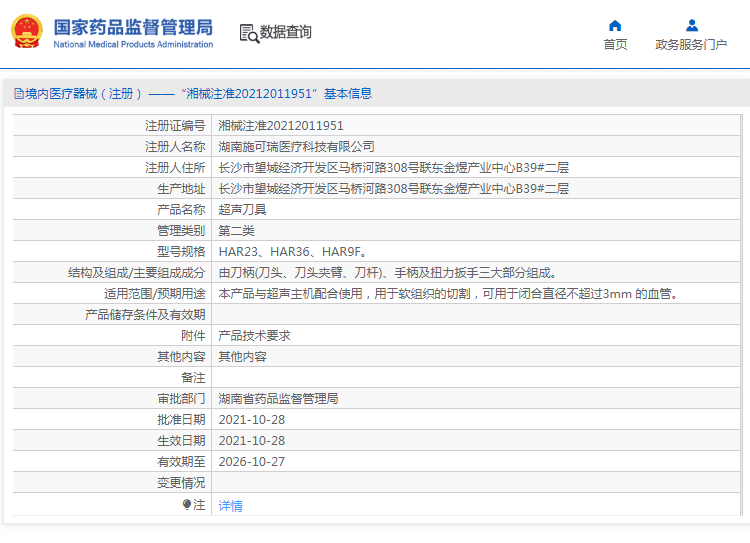750x543 pixels.
Task: Click the 审批部门 label
Action: [181, 399]
